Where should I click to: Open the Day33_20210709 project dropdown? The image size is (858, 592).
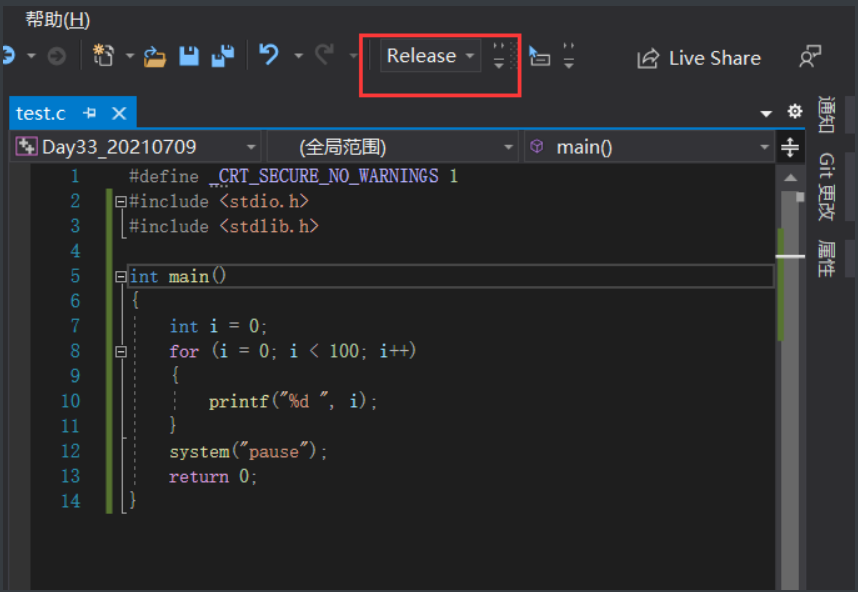[x=135, y=147]
